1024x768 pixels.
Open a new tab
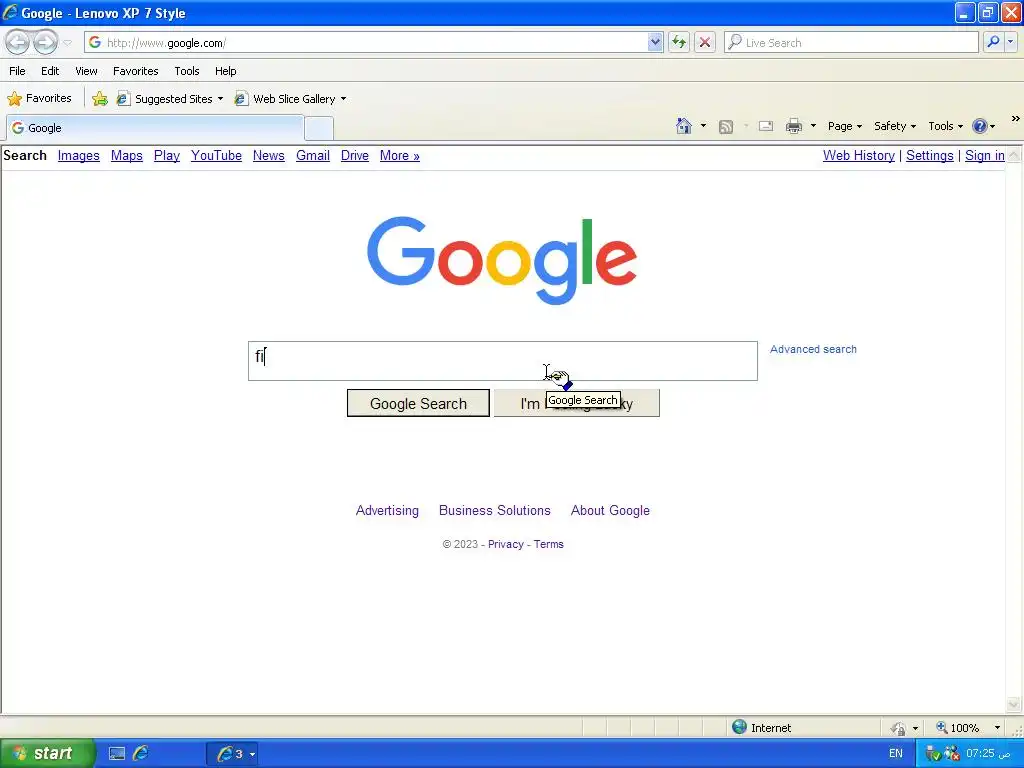pos(319,129)
